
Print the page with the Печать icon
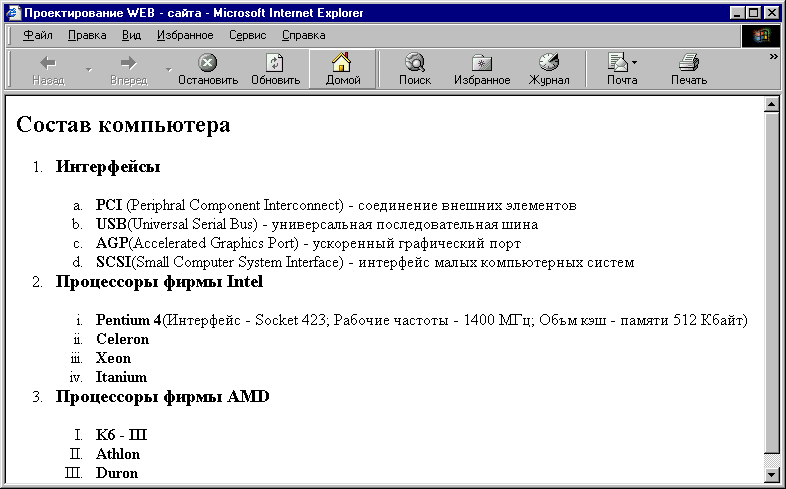pyautogui.click(x=689, y=62)
